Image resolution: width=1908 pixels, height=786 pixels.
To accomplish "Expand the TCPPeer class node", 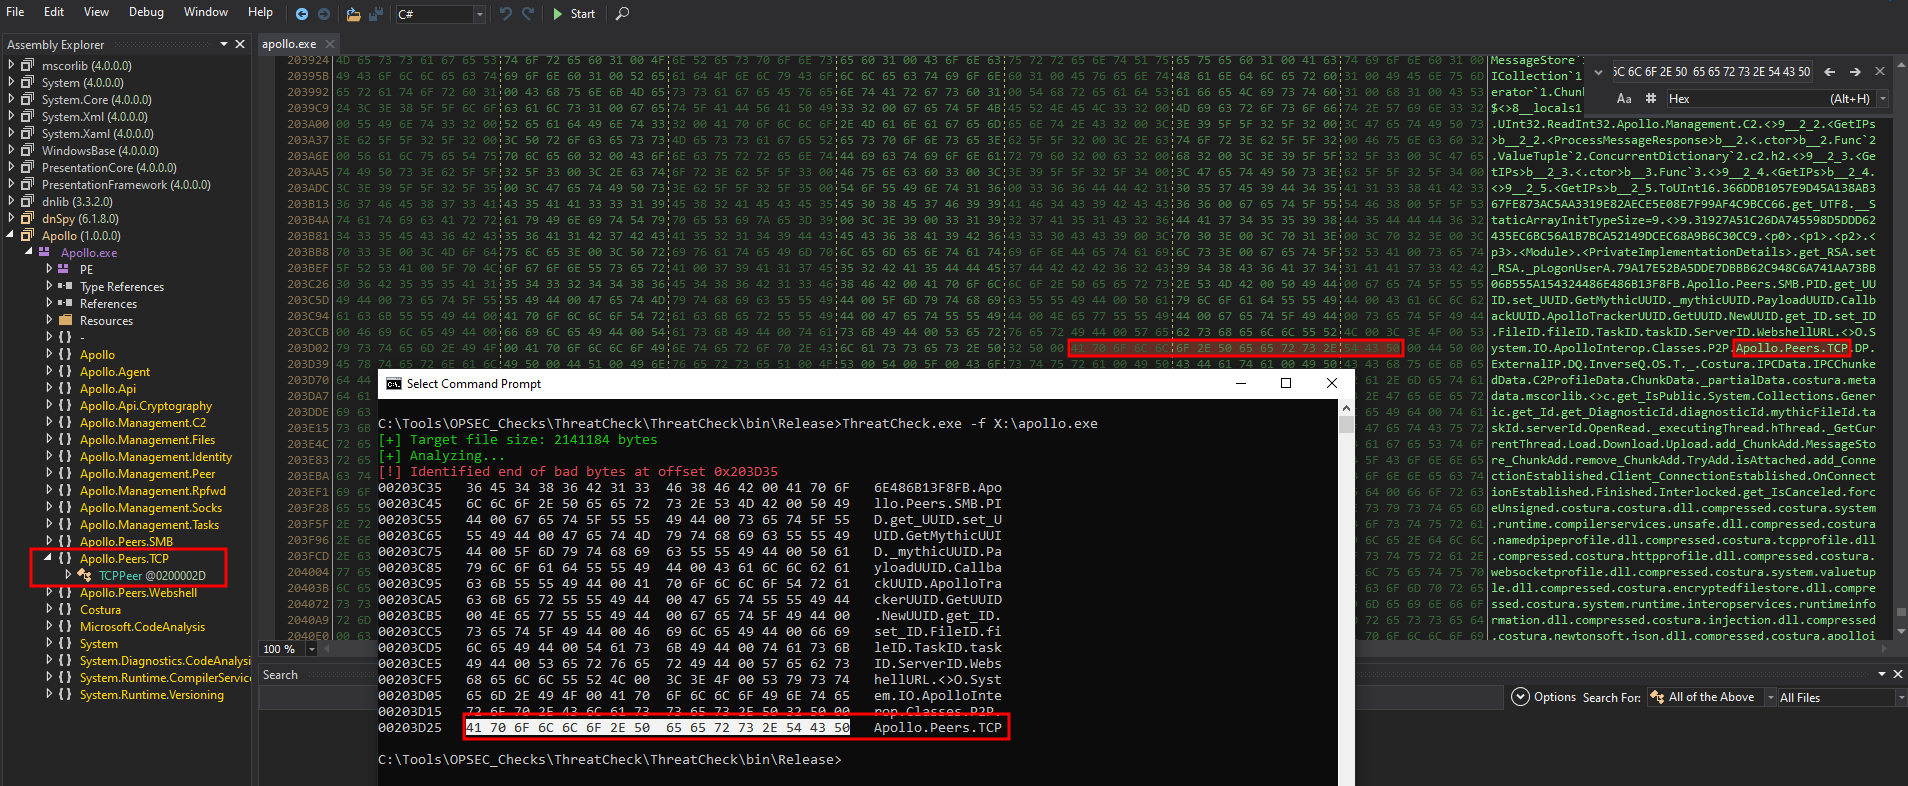I will coord(67,575).
